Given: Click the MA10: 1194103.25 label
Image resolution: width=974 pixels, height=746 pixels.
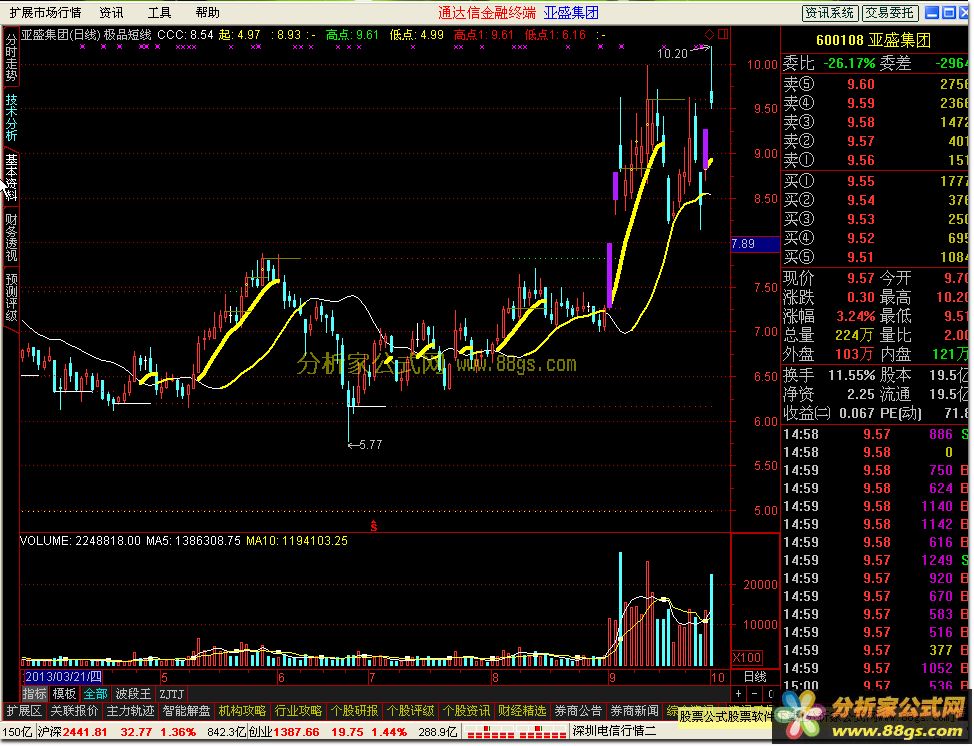Looking at the screenshot, I should [x=297, y=541].
